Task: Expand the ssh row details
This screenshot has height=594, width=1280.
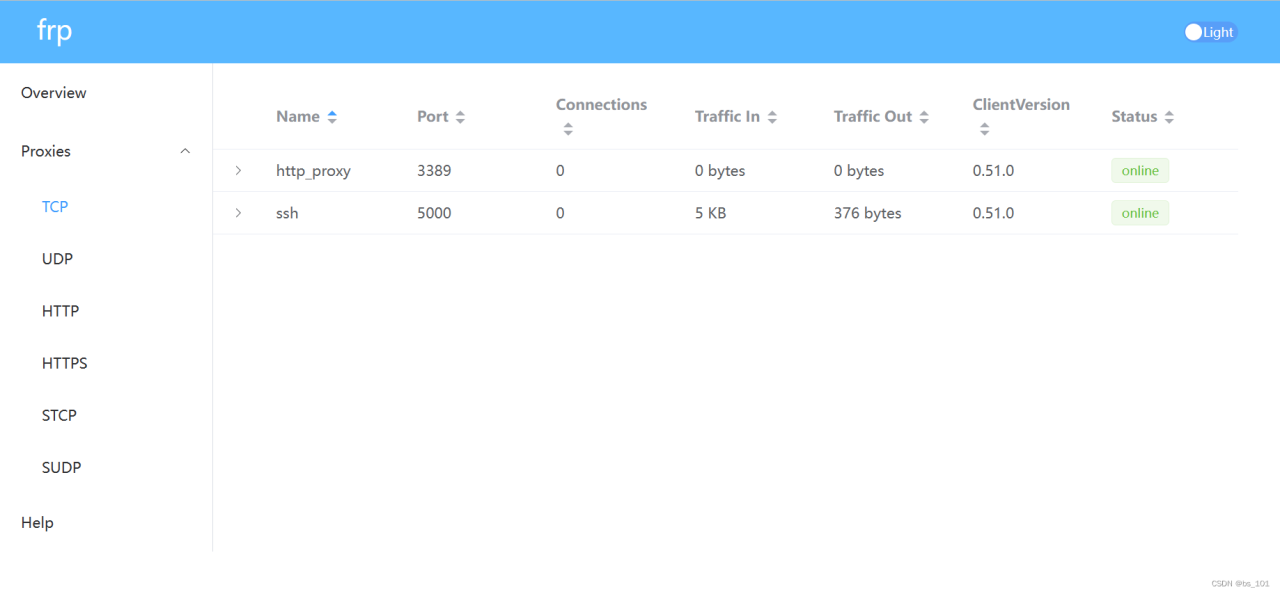Action: (x=238, y=213)
